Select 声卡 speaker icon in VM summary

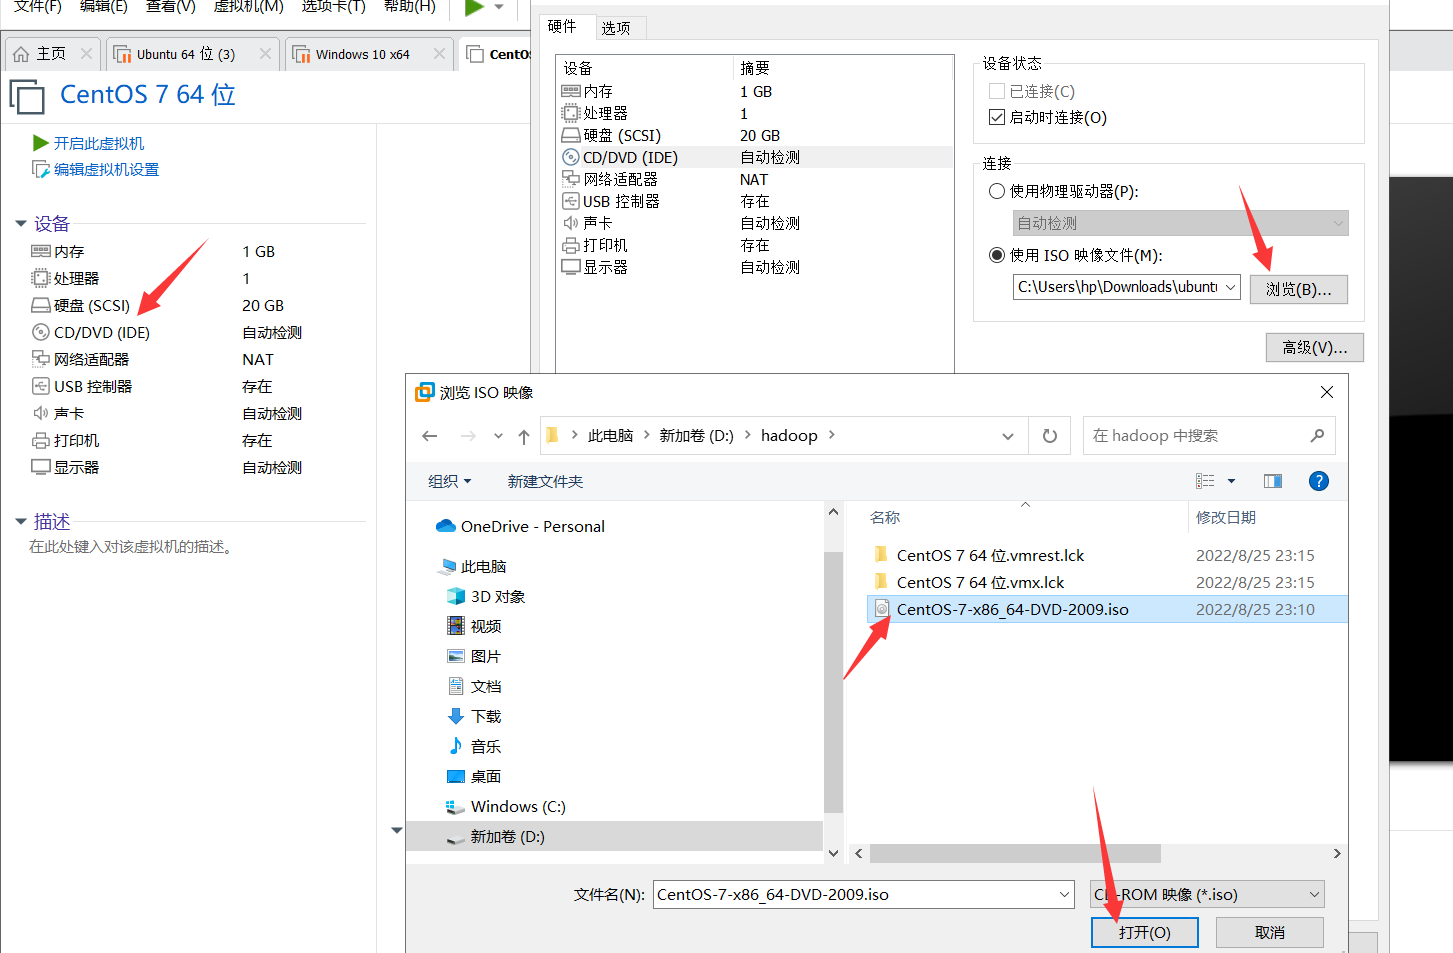click(x=41, y=413)
